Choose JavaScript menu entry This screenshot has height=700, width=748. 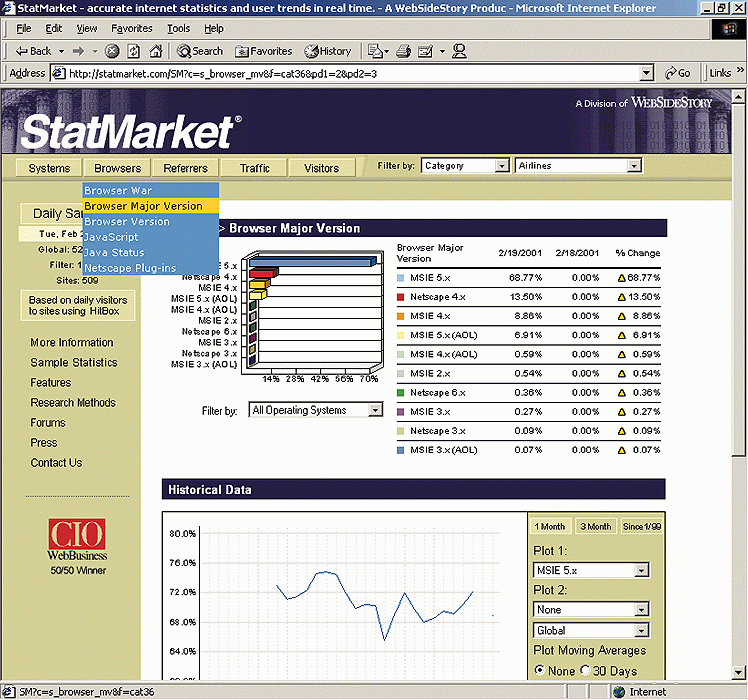[151, 237]
